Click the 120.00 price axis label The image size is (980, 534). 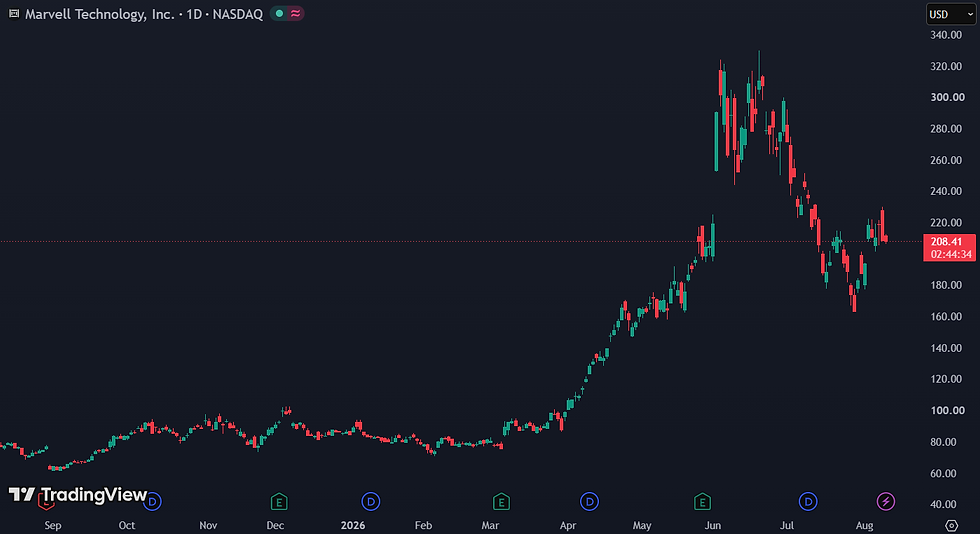click(946, 379)
